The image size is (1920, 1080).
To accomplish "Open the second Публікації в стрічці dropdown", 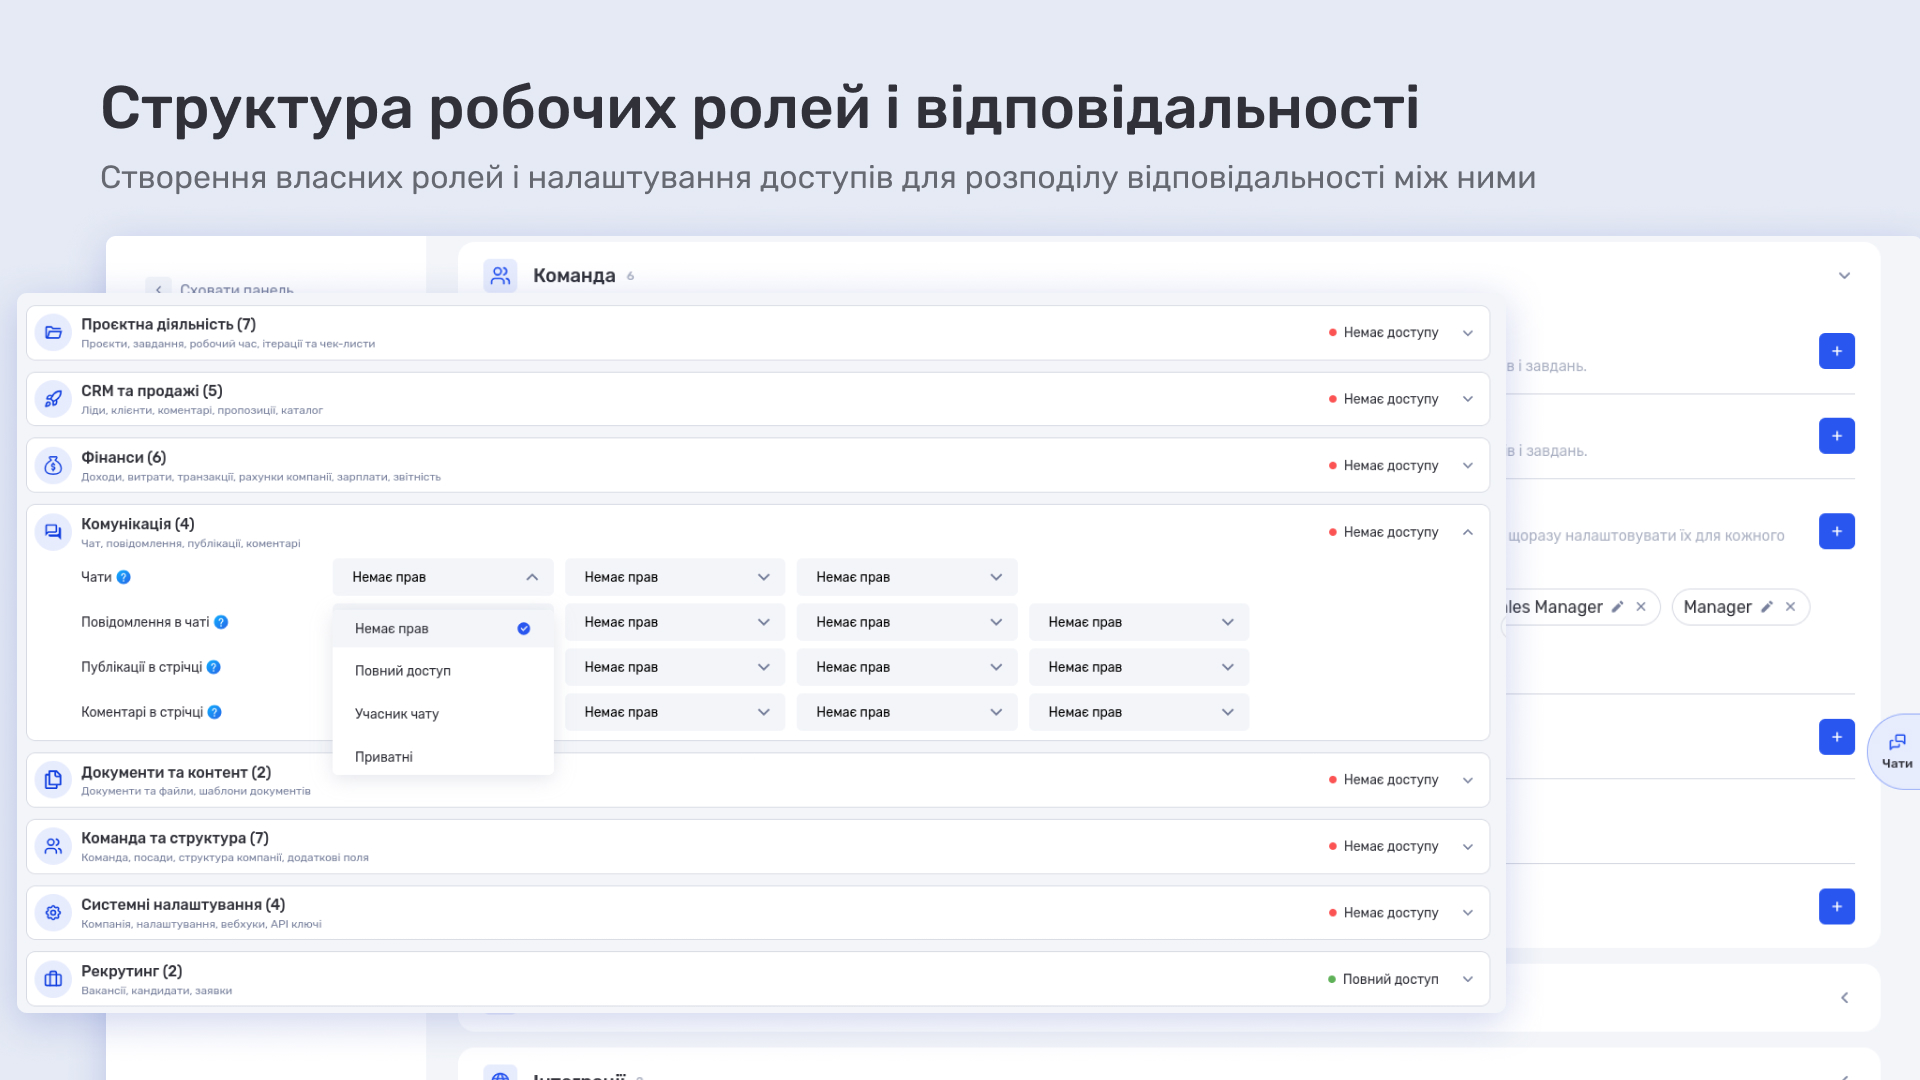I will click(x=675, y=667).
